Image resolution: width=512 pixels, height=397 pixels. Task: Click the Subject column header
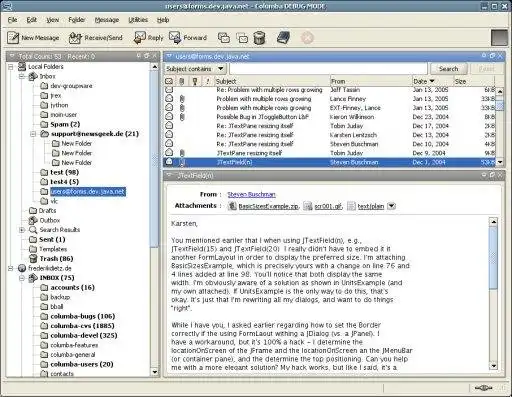tap(272, 81)
